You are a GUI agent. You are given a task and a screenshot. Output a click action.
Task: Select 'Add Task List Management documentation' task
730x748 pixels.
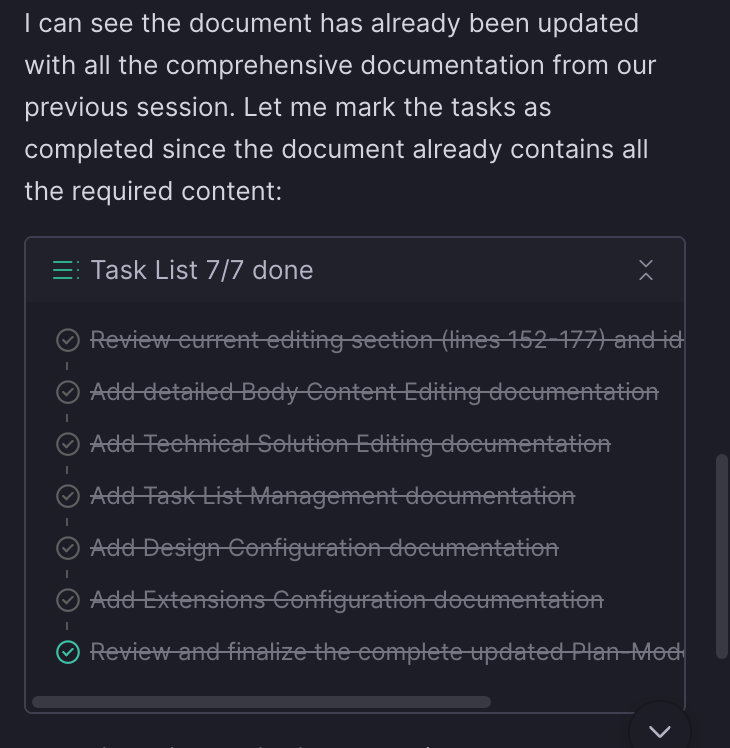[x=332, y=496]
